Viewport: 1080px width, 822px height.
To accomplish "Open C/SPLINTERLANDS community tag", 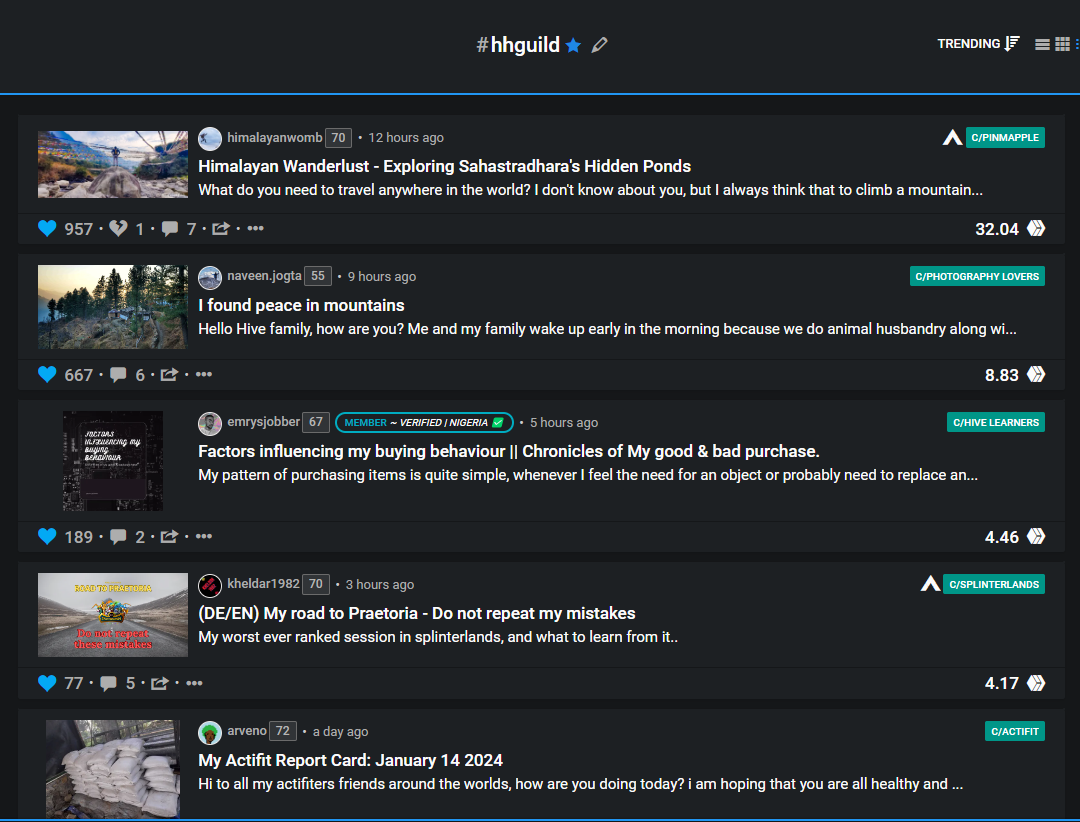I will point(994,584).
